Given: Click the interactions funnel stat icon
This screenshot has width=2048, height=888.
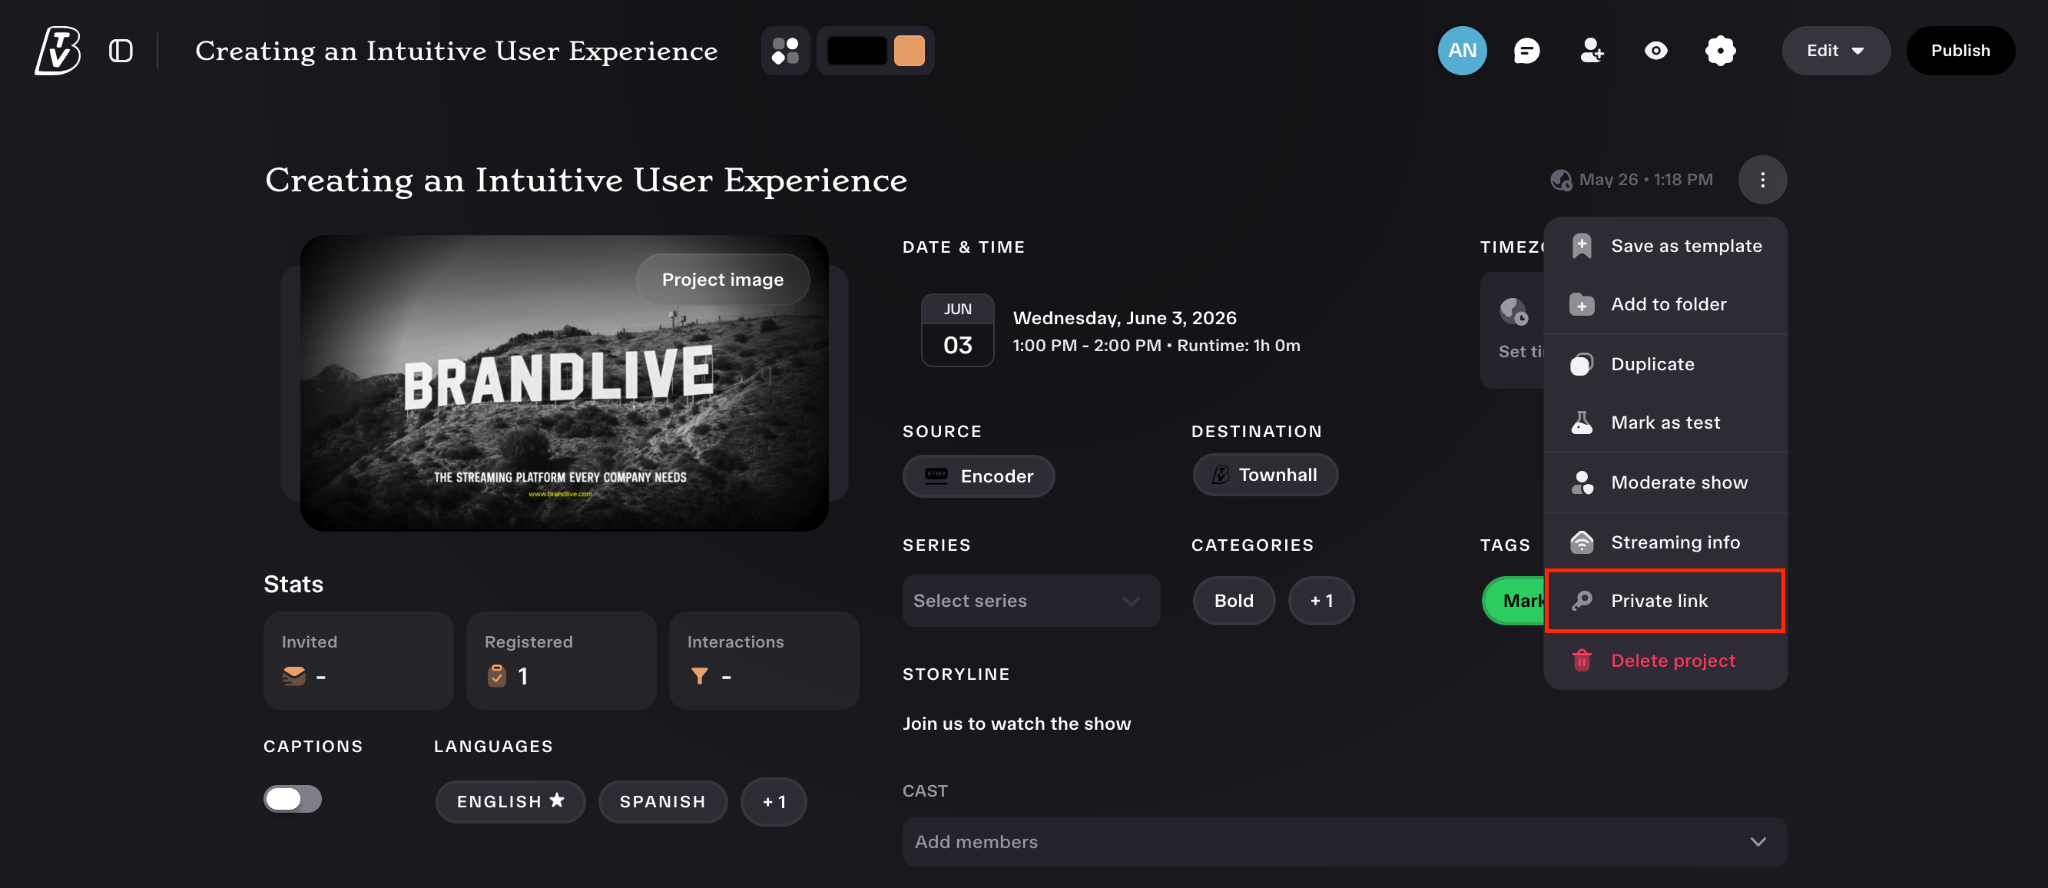Looking at the screenshot, I should pyautogui.click(x=700, y=677).
